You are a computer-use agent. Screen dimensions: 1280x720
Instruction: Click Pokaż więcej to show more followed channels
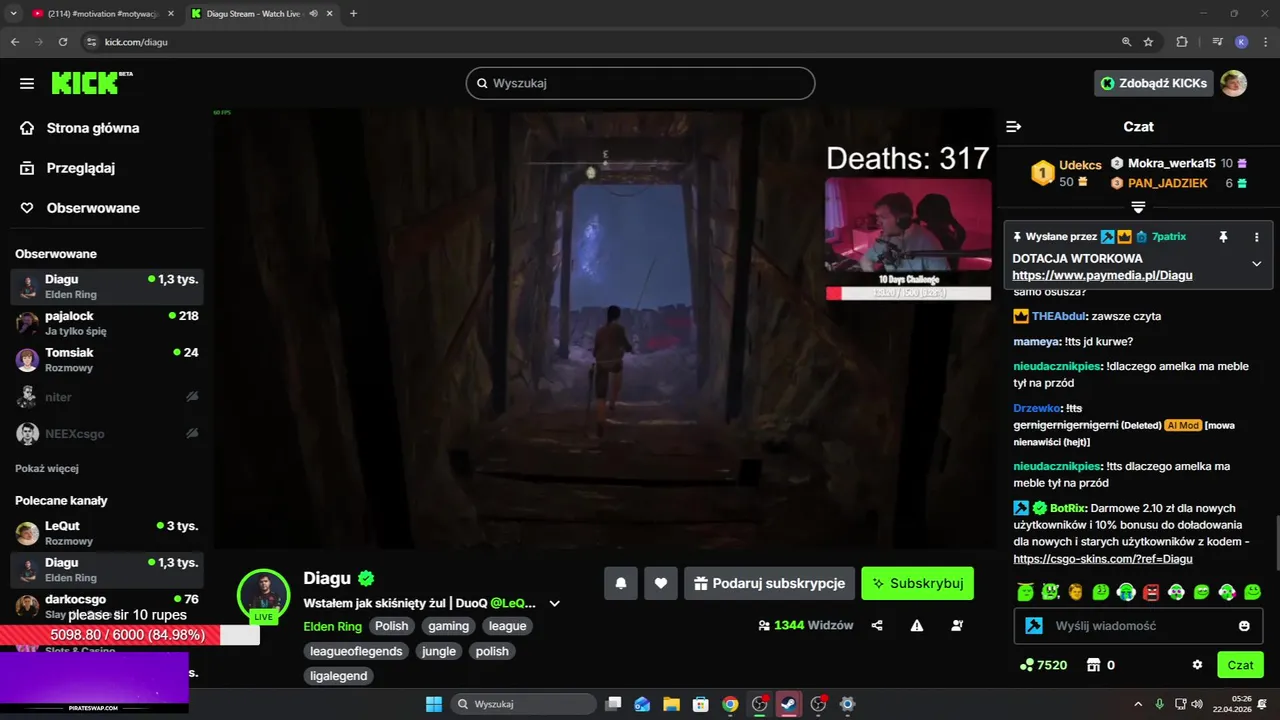coord(47,468)
